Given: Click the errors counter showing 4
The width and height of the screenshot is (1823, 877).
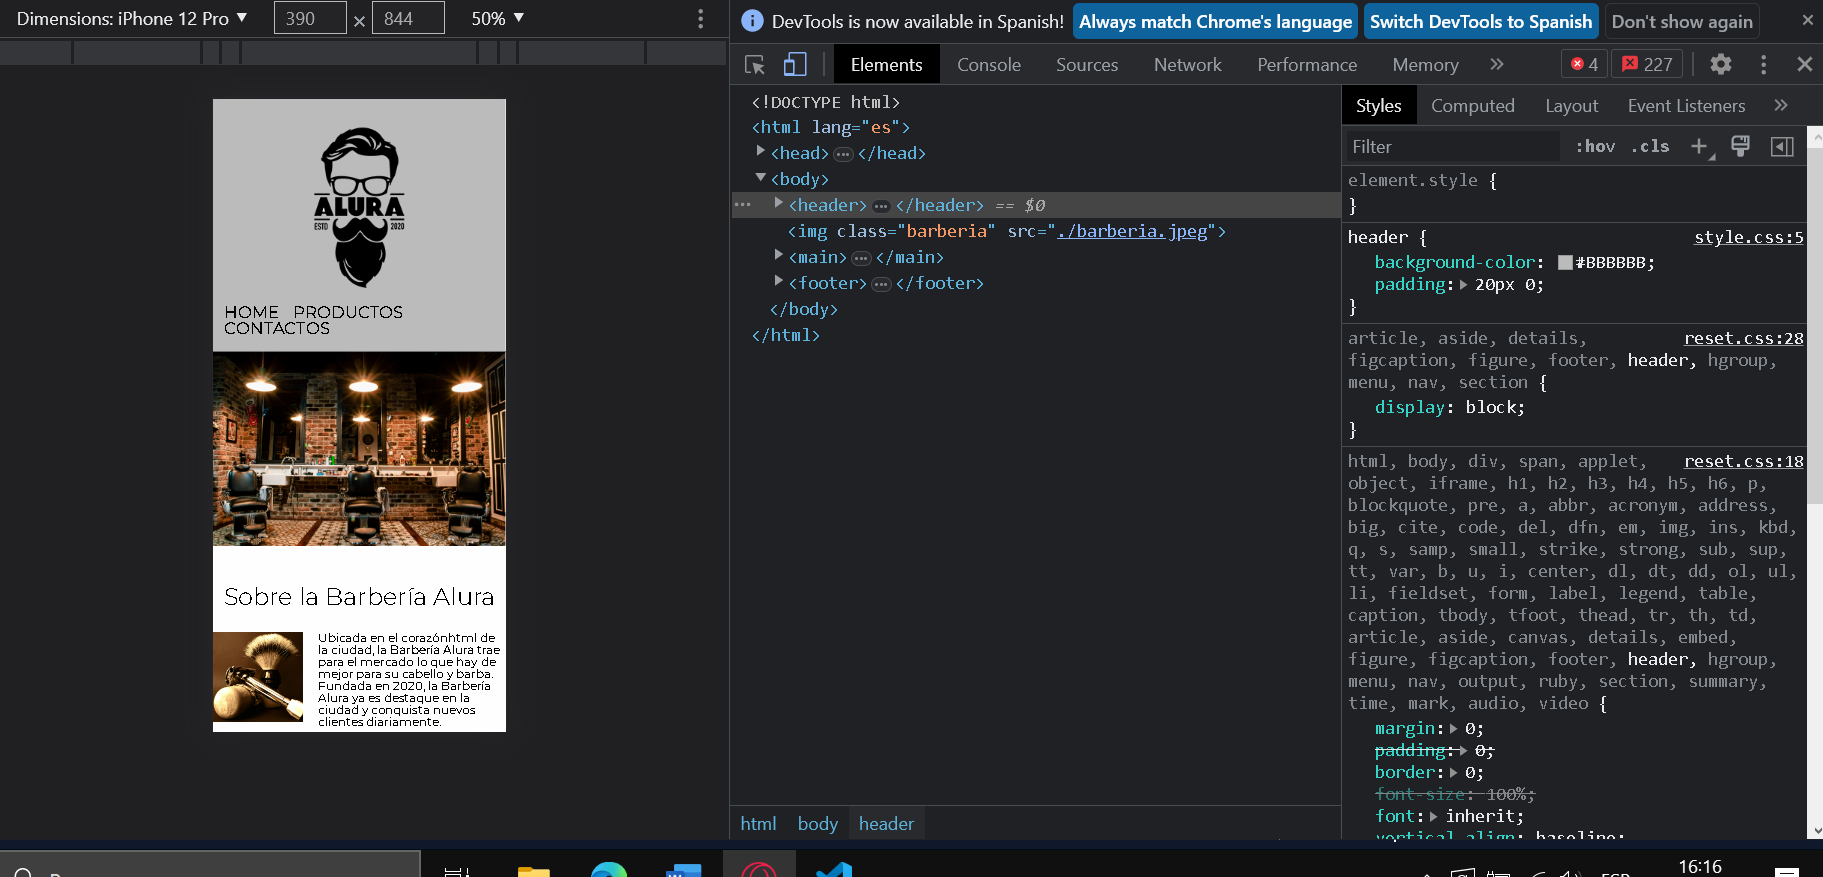Looking at the screenshot, I should pyautogui.click(x=1584, y=64).
